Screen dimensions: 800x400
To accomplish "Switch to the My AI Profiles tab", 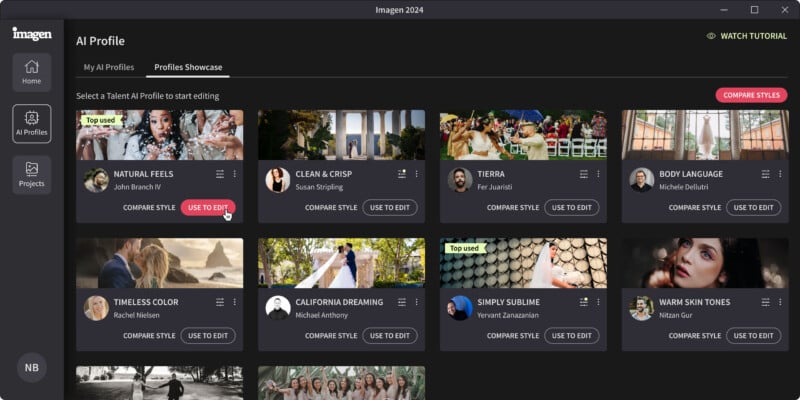I will 109,67.
